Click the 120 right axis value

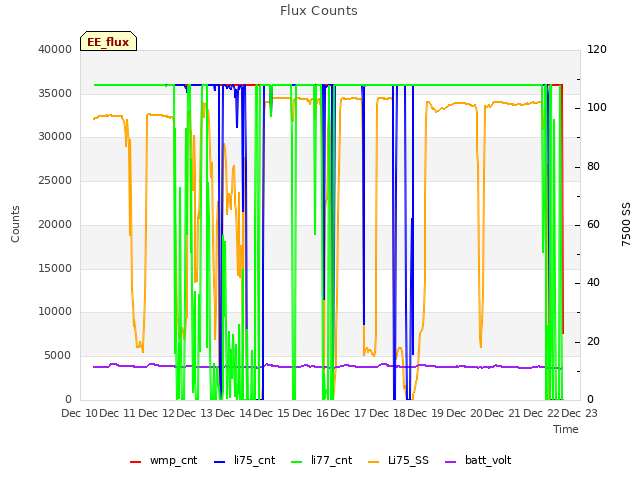coord(597,49)
